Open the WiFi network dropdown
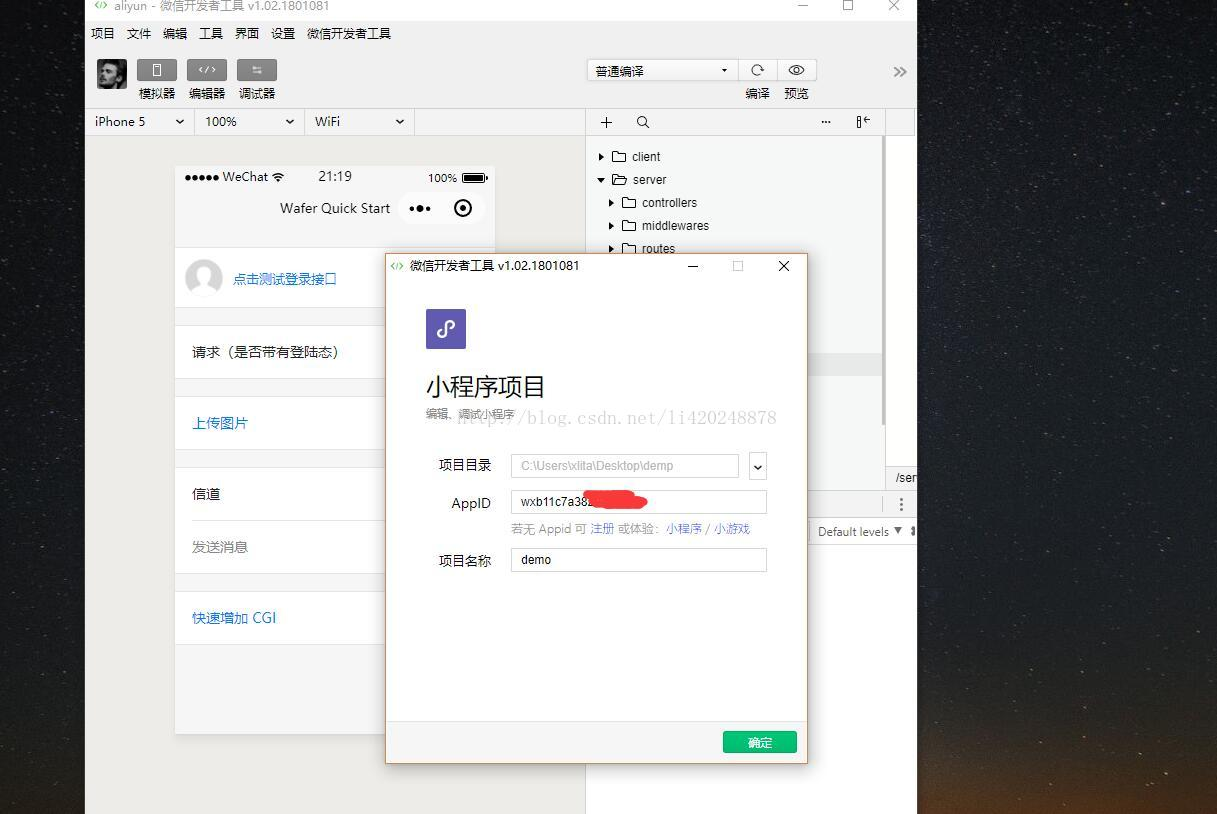Screen dimensions: 1217x814 point(359,122)
